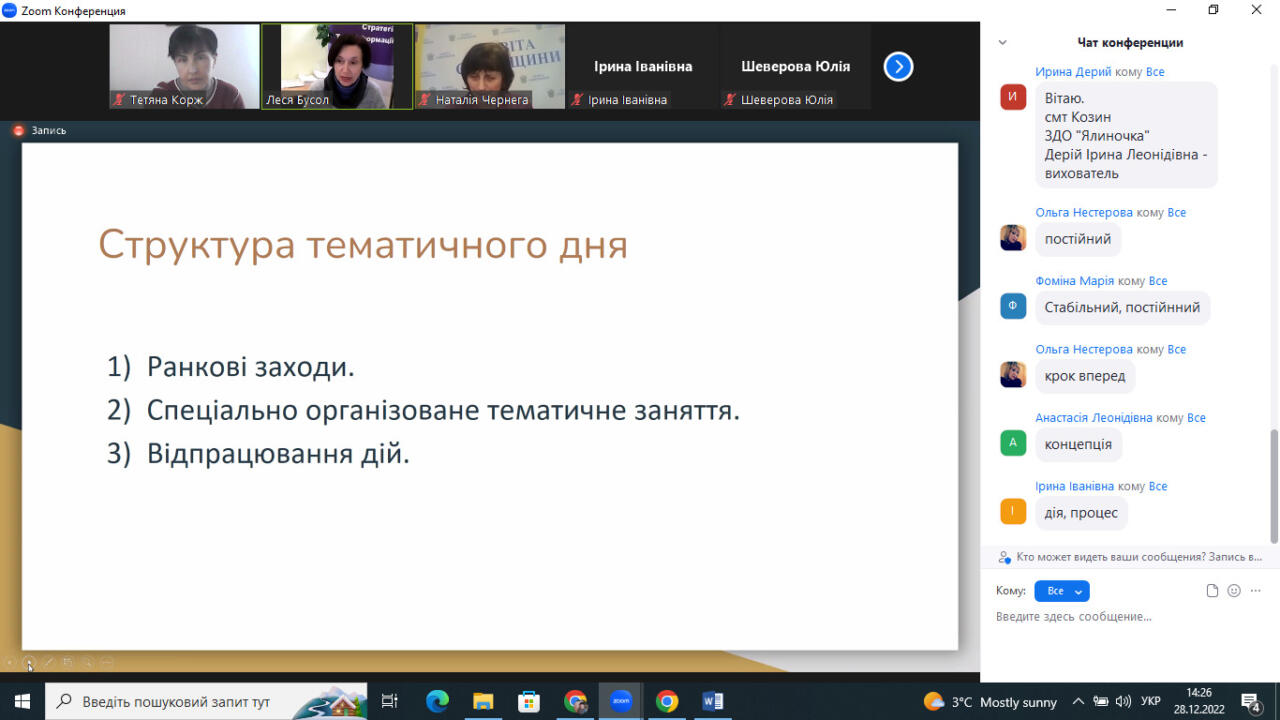Click chat message крок вперед
This screenshot has height=720, width=1280.
pos(1085,376)
